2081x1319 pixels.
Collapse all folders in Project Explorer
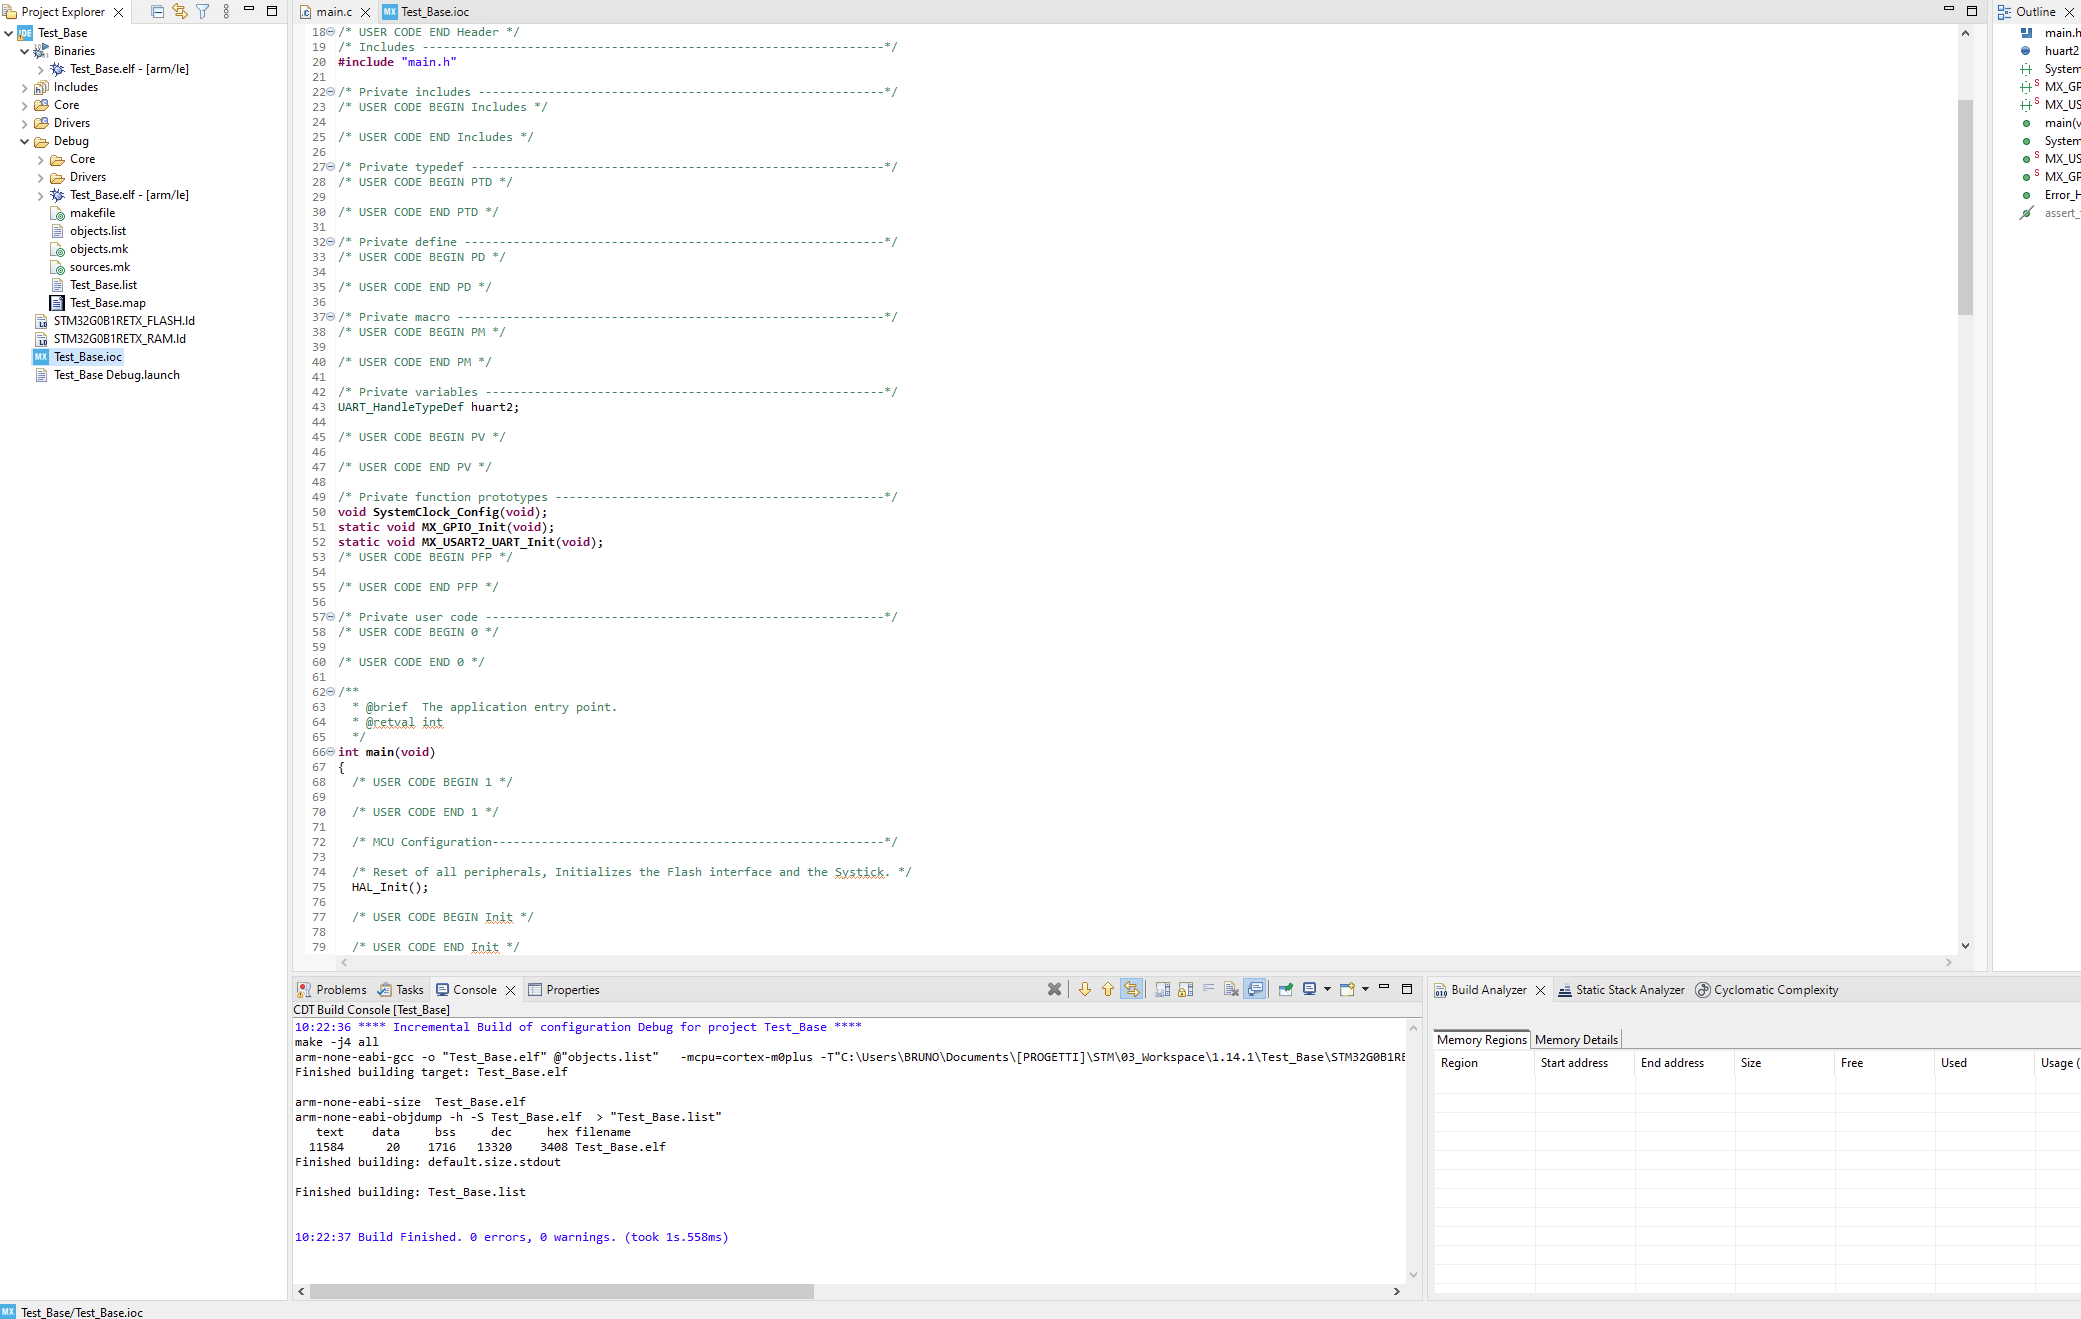(x=157, y=11)
